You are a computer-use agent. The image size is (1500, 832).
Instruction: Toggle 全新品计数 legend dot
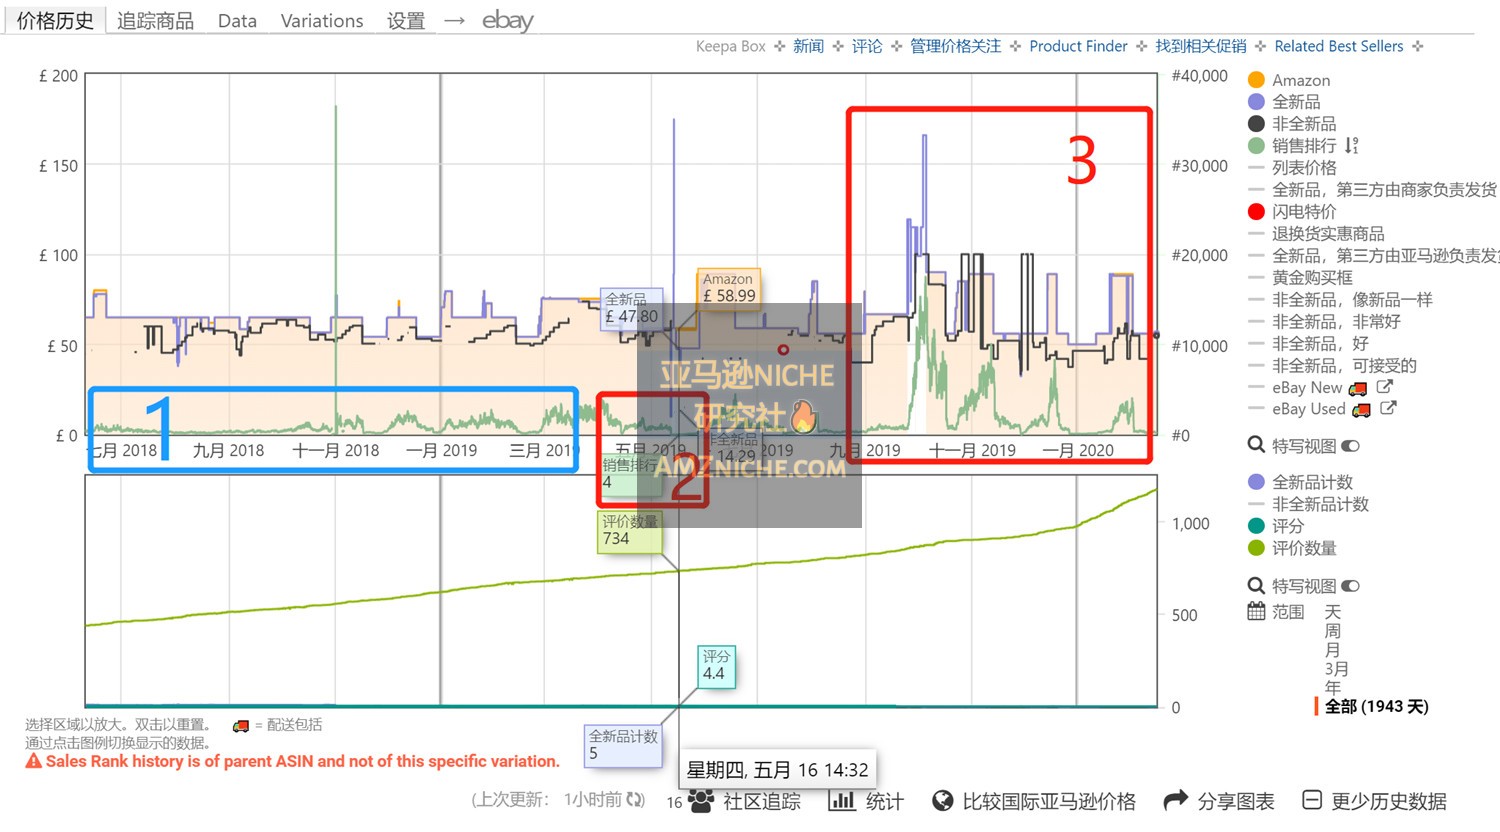pos(1256,482)
